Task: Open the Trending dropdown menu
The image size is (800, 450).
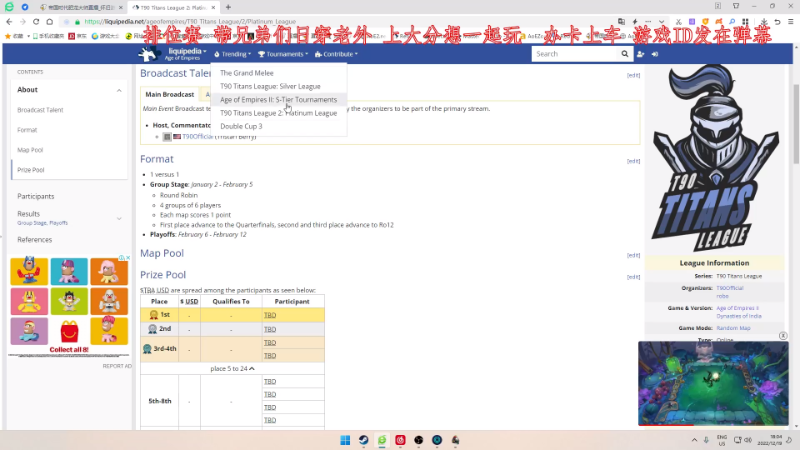Action: pyautogui.click(x=233, y=54)
